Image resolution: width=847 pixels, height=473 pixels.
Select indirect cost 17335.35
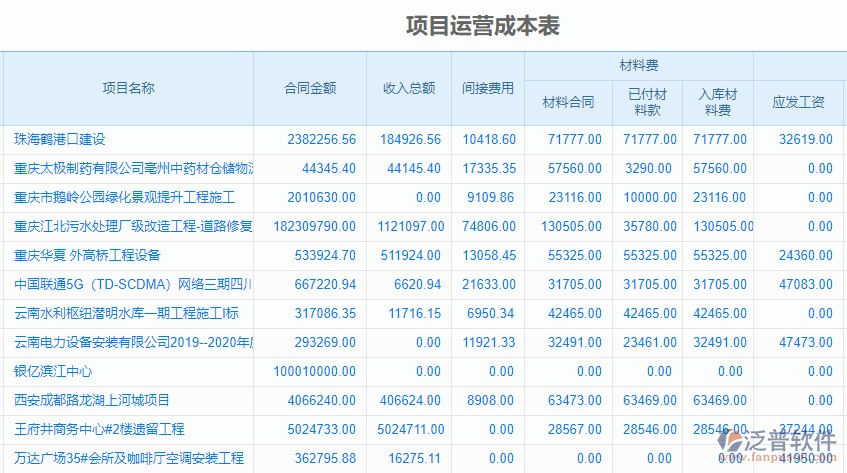(489, 169)
